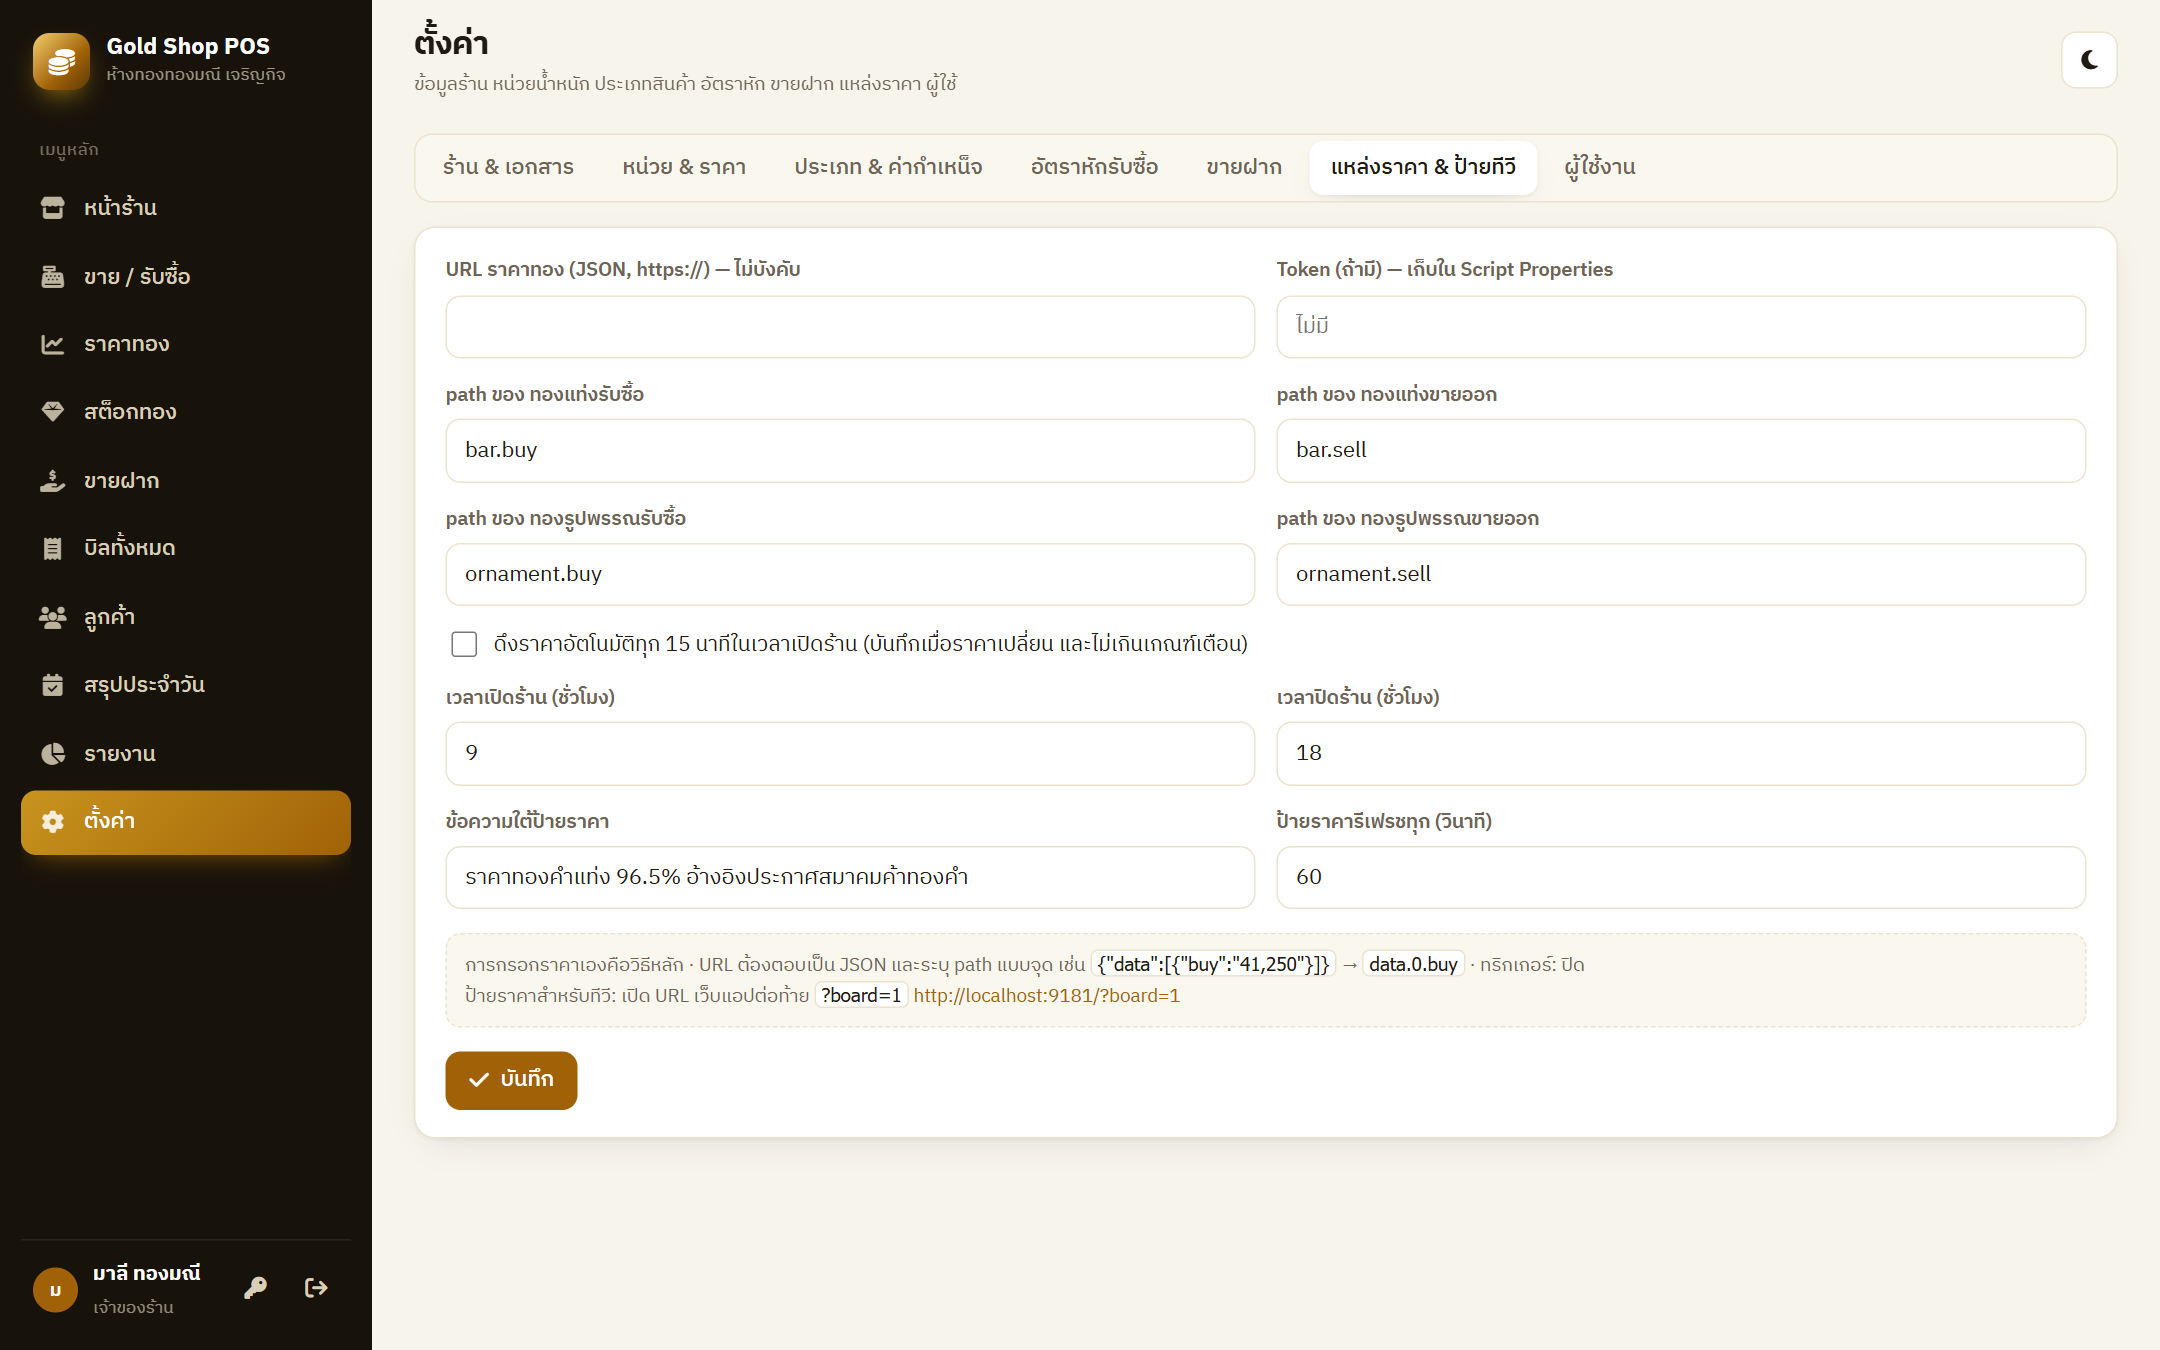Click the price board caption text field

(850, 878)
